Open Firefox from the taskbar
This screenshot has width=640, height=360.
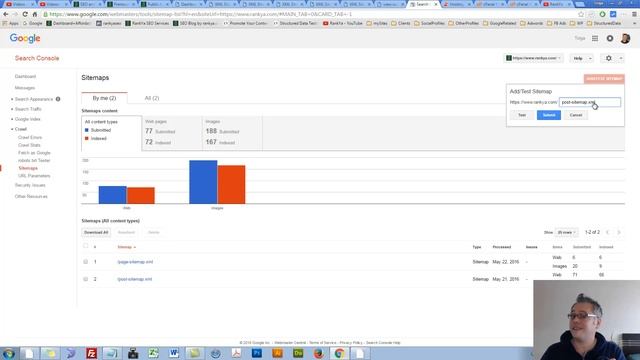318,353
